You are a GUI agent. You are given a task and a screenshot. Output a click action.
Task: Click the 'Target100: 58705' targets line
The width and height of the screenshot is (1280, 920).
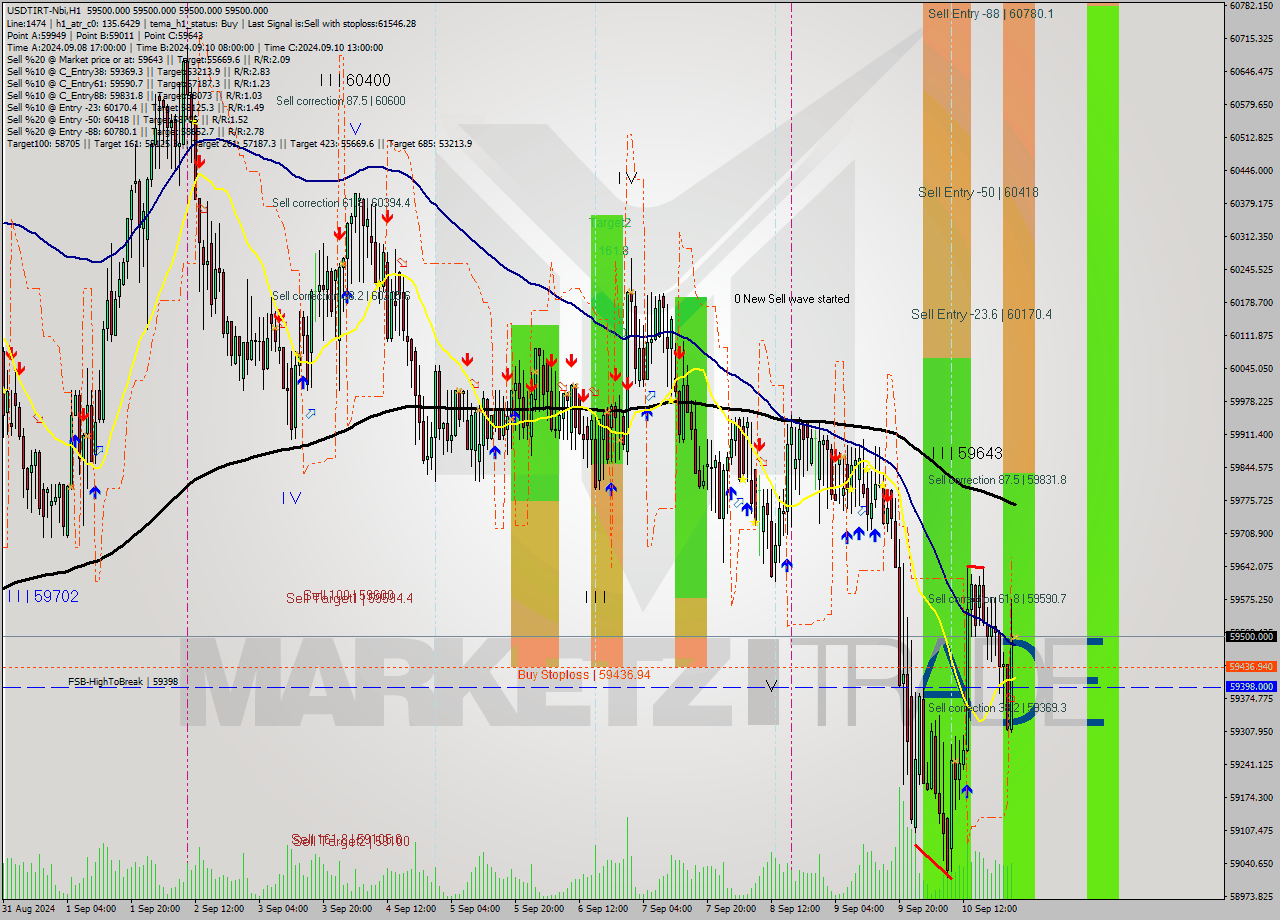(x=239, y=143)
